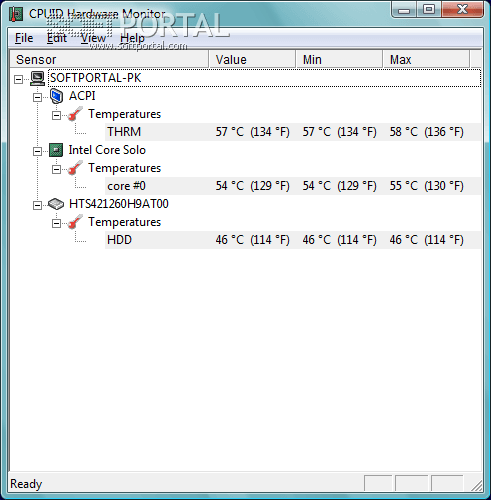Click Temperatures label under HTS421260H9AT00
491x500 pixels.
click(x=124, y=222)
